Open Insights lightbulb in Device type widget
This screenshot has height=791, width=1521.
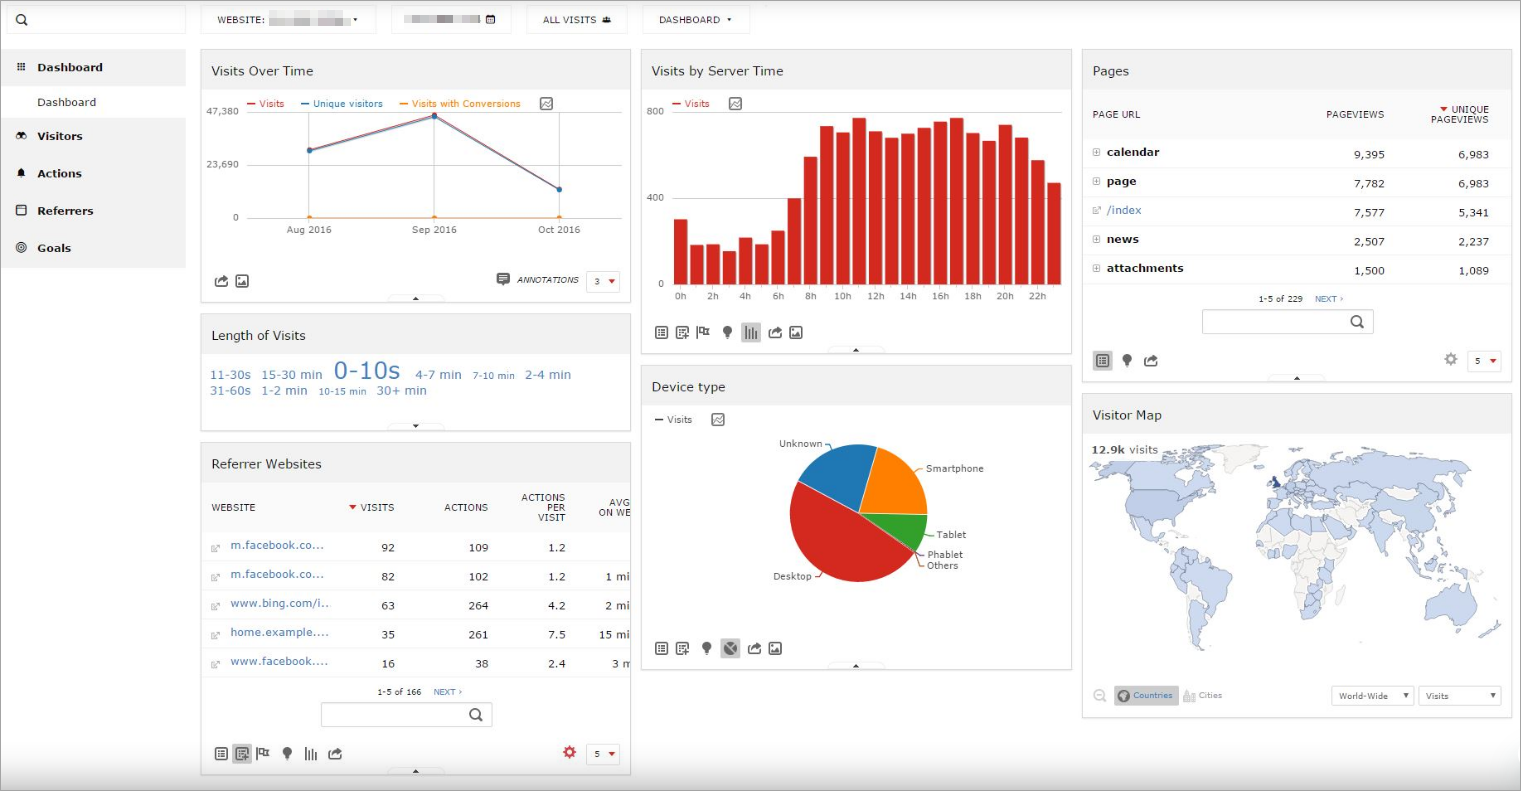(x=706, y=648)
